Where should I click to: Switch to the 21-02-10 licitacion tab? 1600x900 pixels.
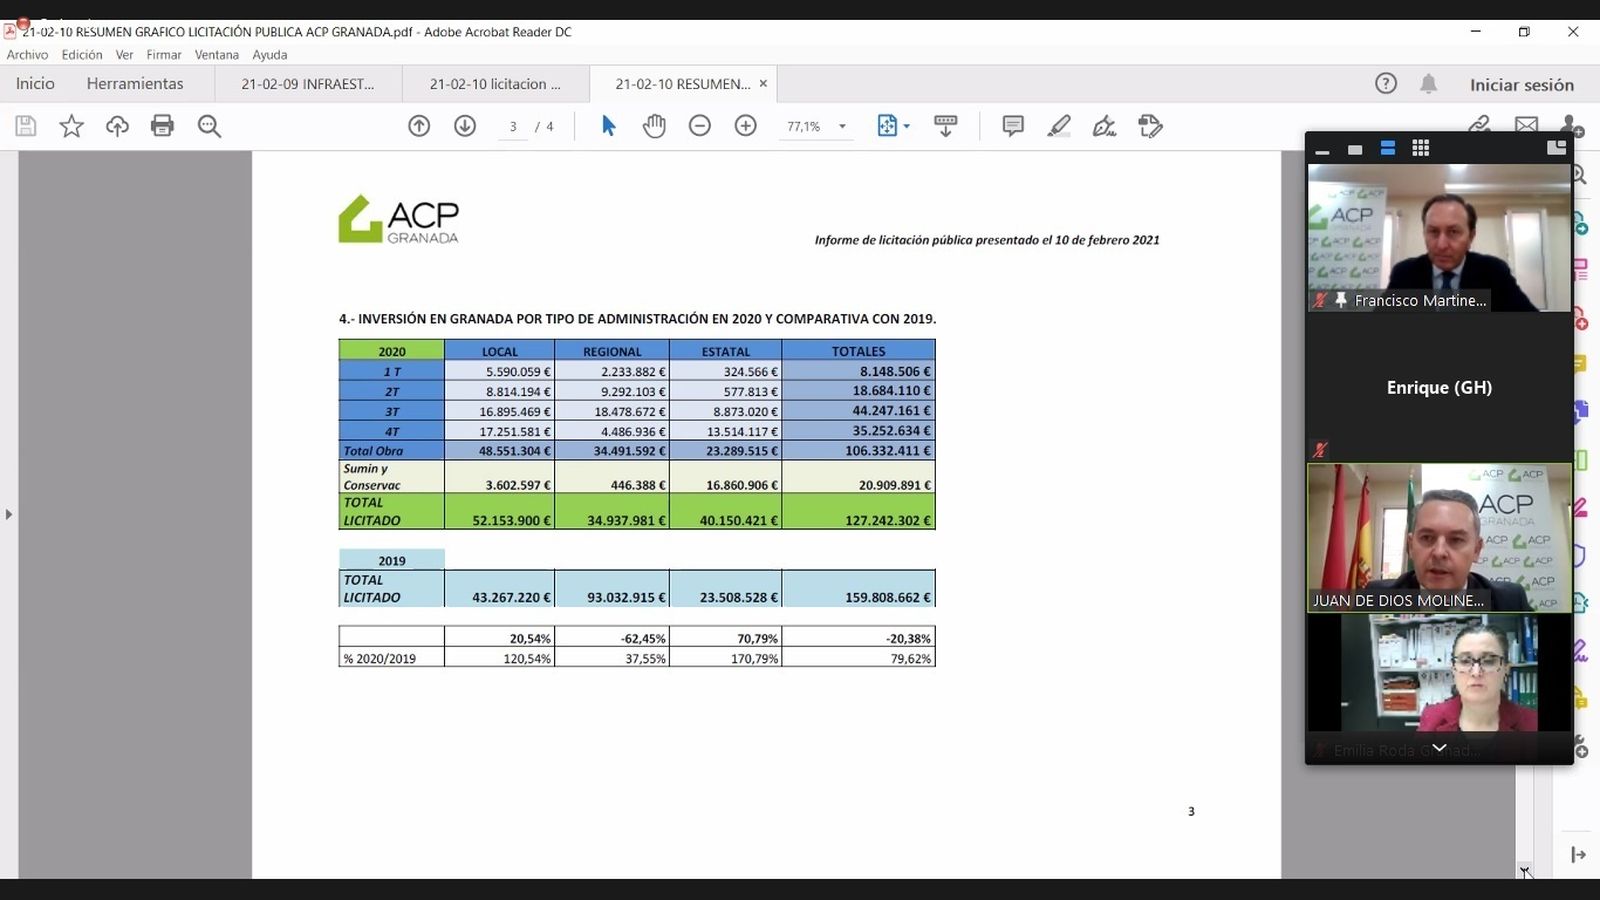495,84
